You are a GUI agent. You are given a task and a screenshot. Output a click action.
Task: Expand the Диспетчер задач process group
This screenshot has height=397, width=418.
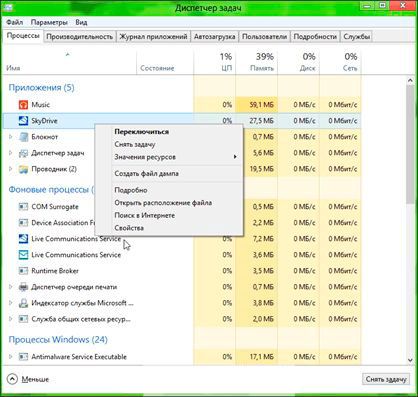click(x=10, y=153)
